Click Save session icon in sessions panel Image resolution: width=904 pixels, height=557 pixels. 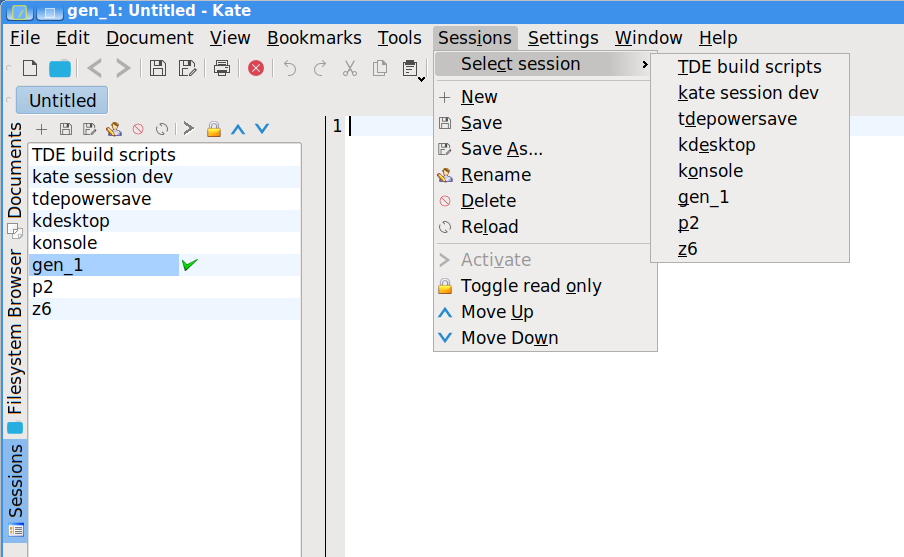pos(66,129)
